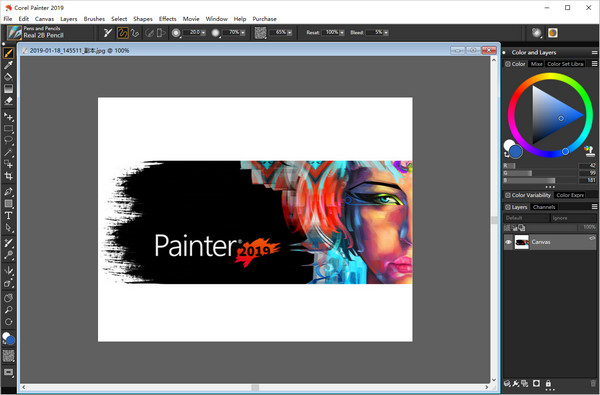
Task: Select the Crop tool
Action: pos(8,176)
